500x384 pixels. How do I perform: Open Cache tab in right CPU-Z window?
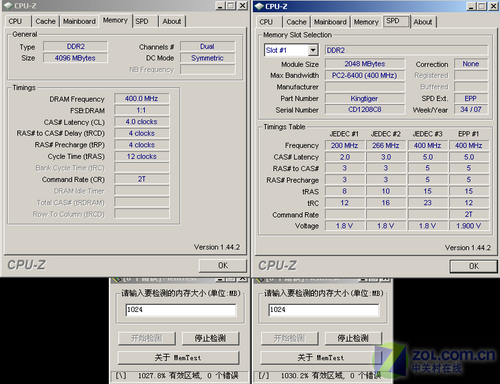(x=296, y=22)
